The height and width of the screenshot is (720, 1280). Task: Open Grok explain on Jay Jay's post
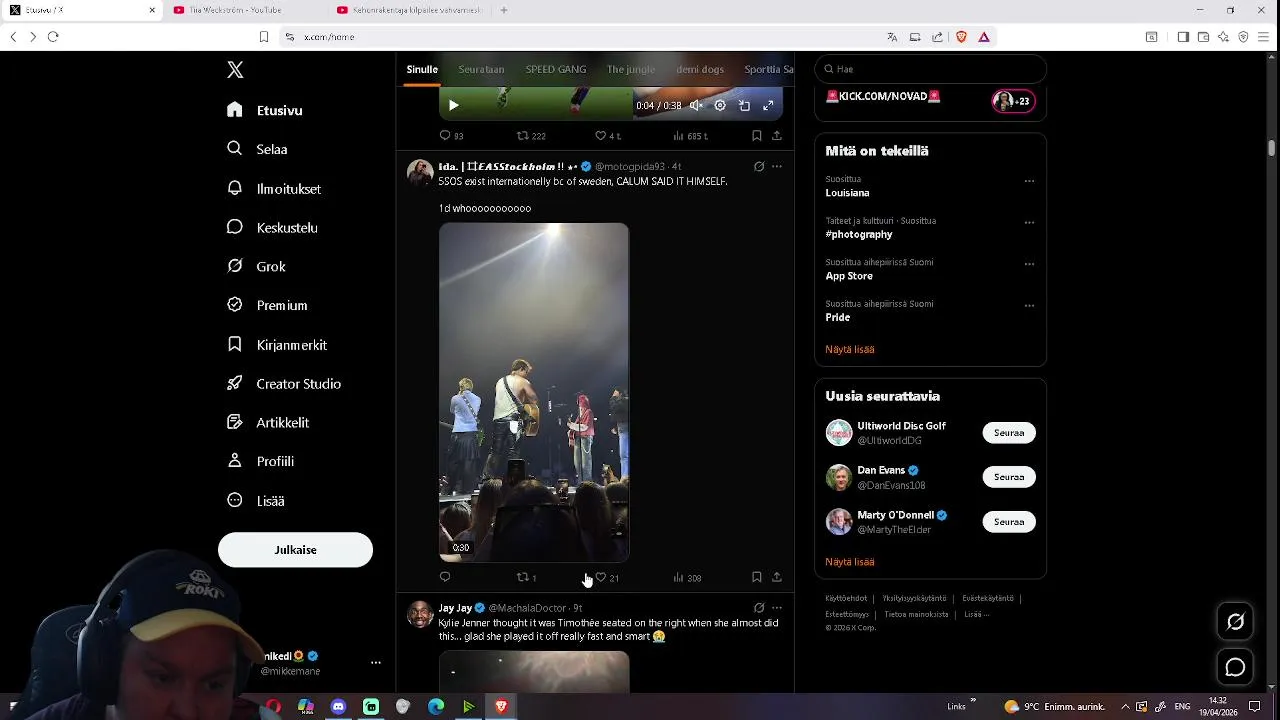[759, 607]
